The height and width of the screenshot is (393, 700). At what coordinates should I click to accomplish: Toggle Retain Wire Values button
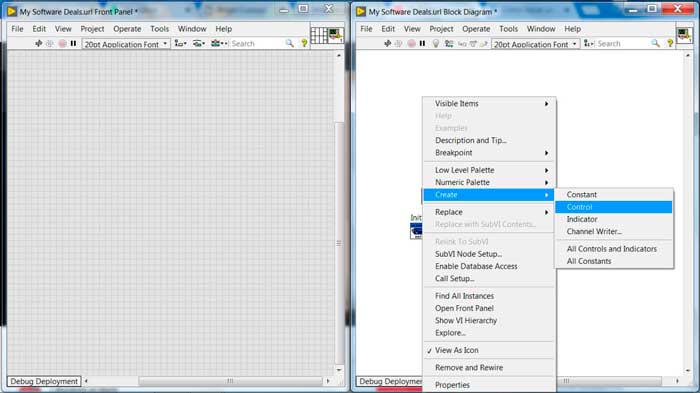click(x=449, y=43)
